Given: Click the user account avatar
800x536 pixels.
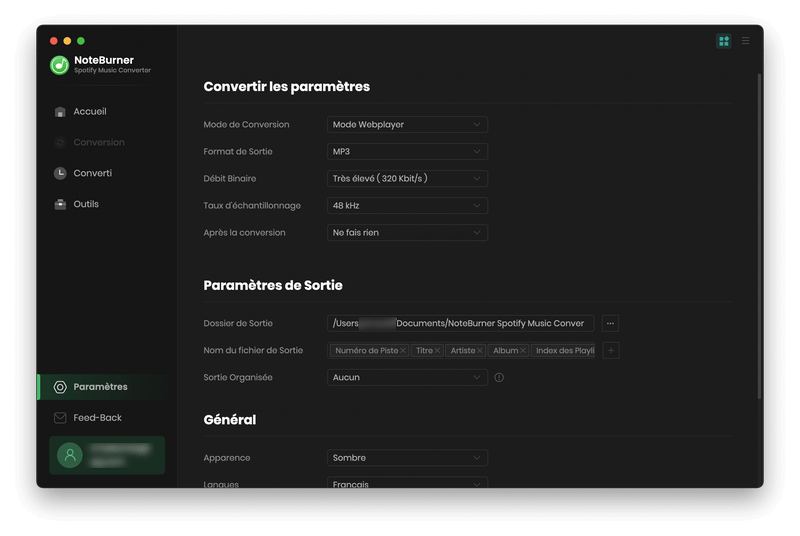Looking at the screenshot, I should 70,455.
